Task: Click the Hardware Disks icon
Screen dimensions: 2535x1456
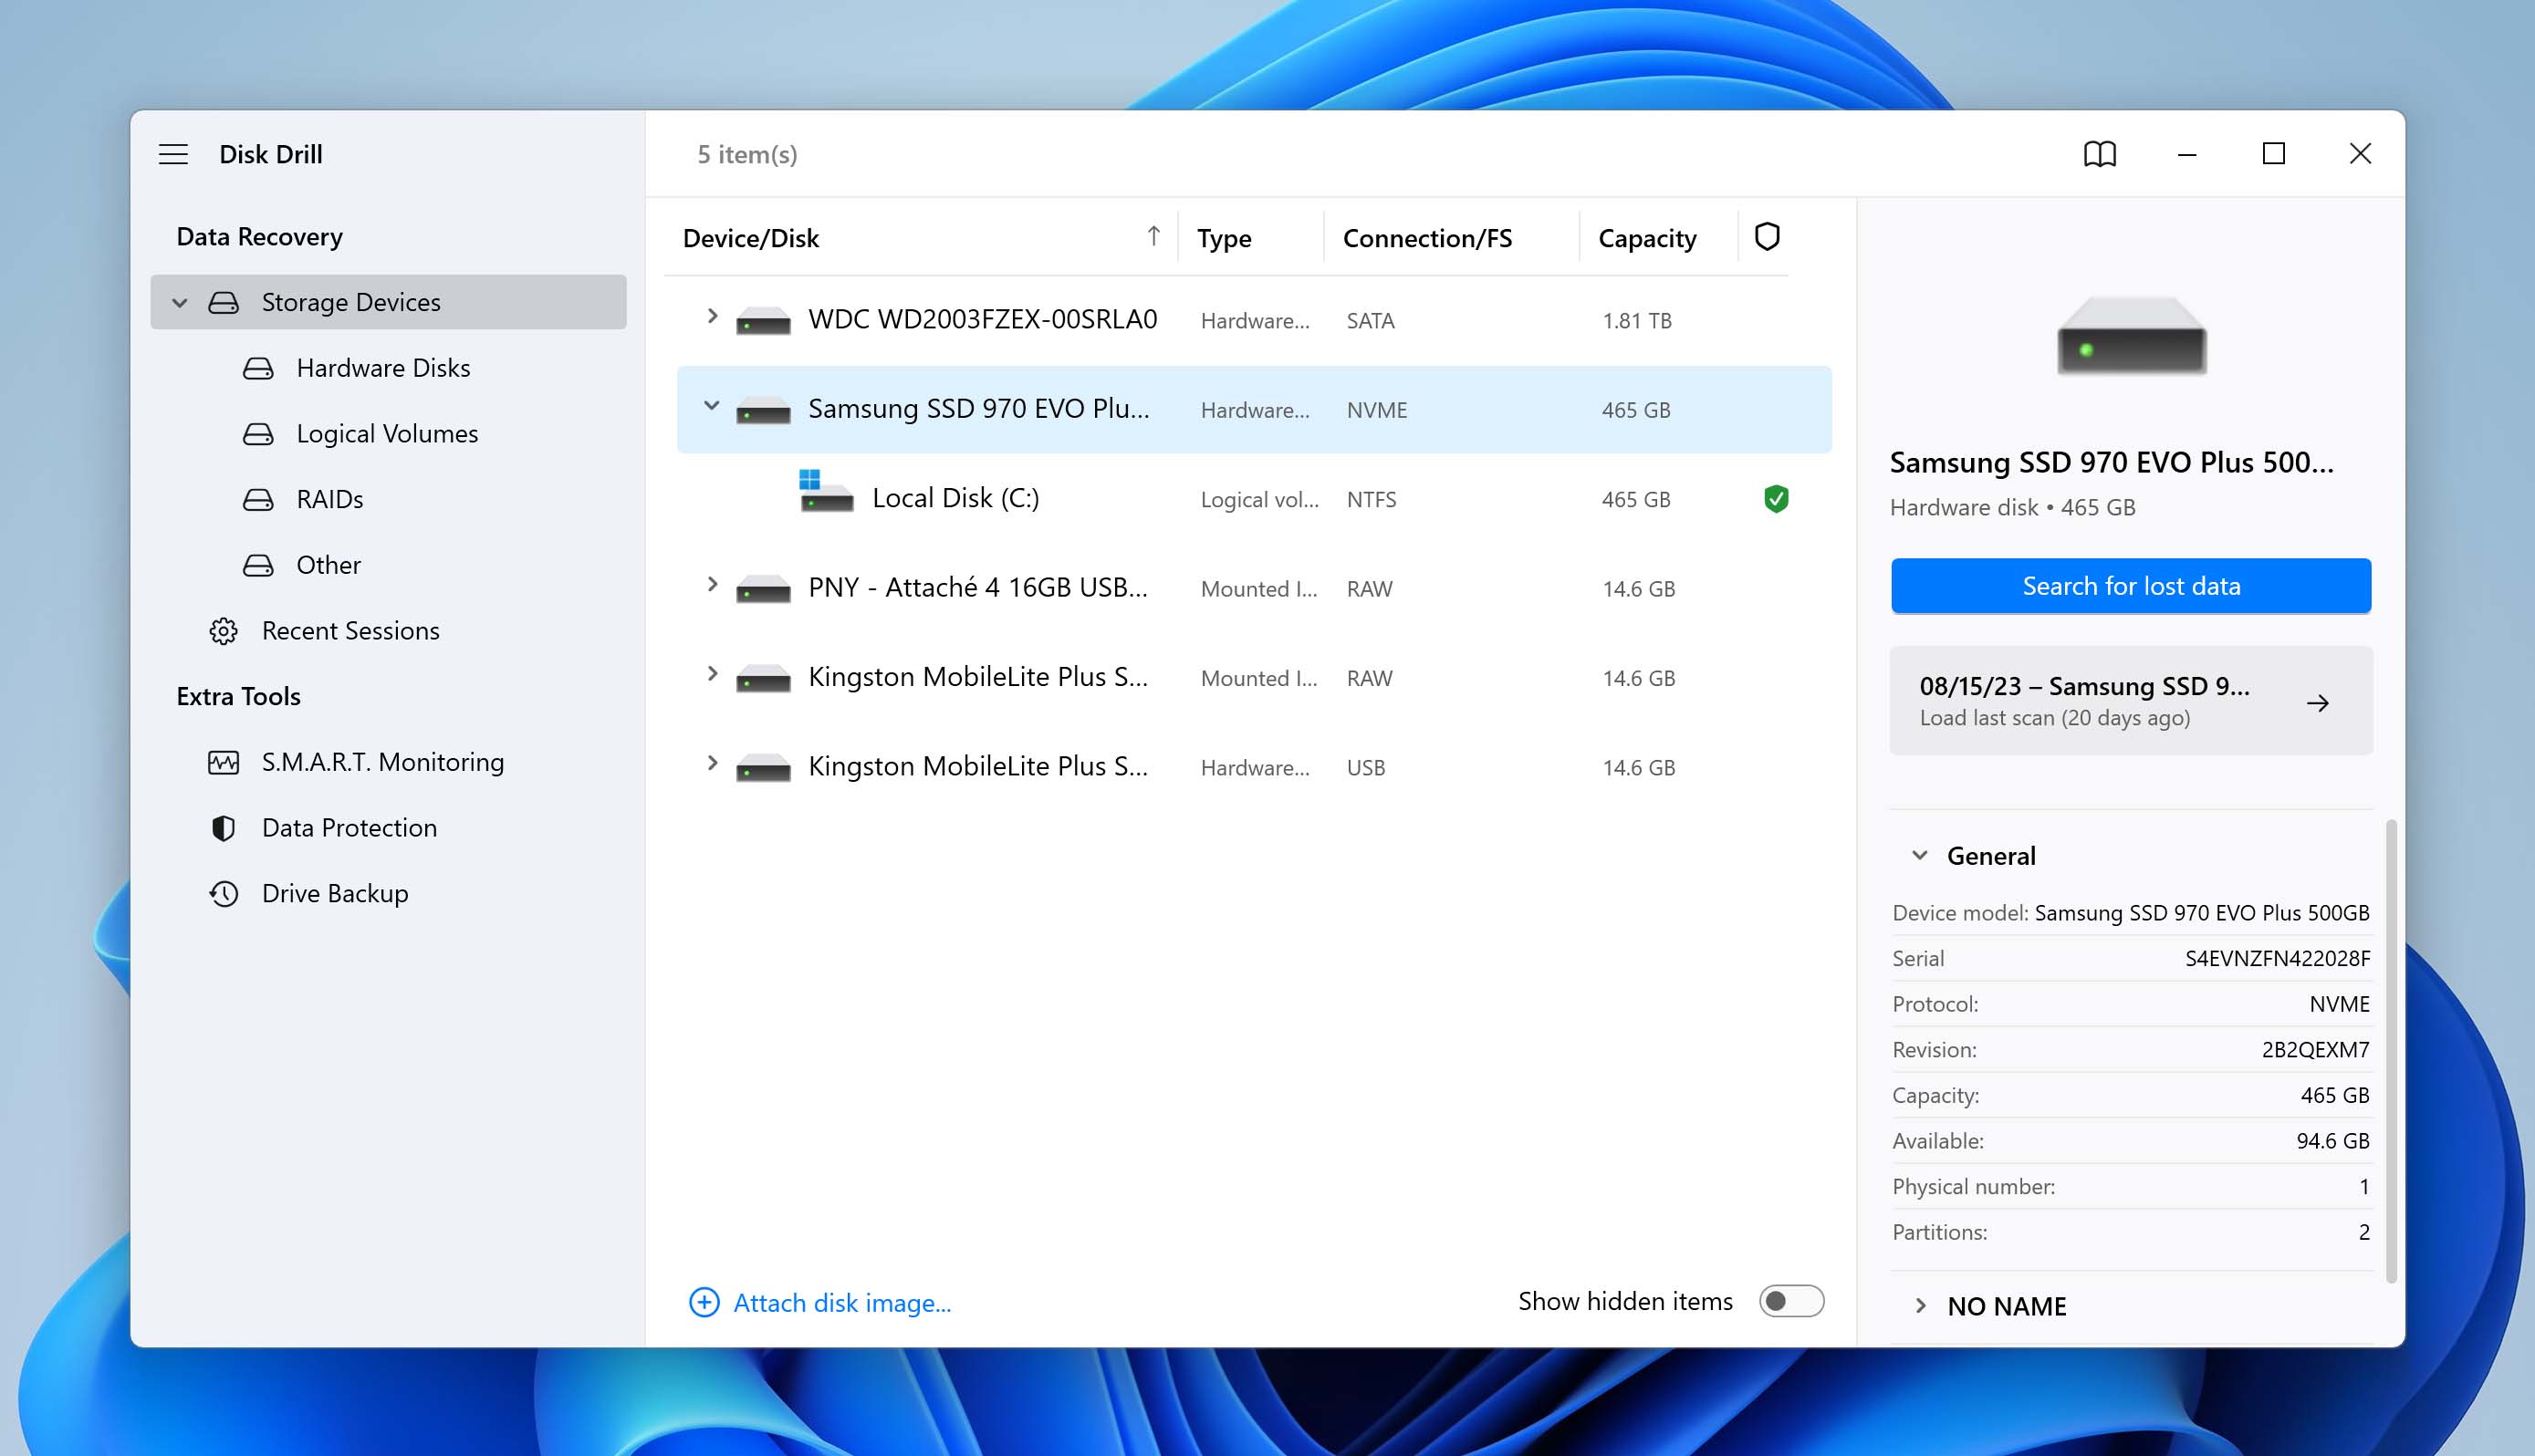Action: tap(259, 368)
